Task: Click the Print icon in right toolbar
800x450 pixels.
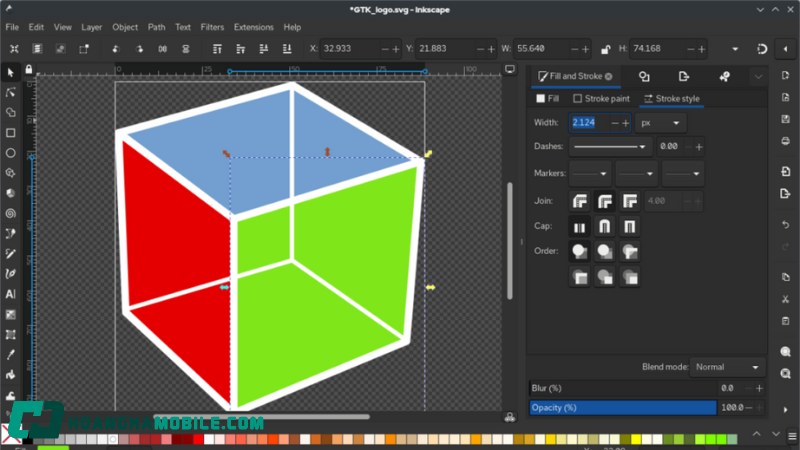Action: coord(786,141)
